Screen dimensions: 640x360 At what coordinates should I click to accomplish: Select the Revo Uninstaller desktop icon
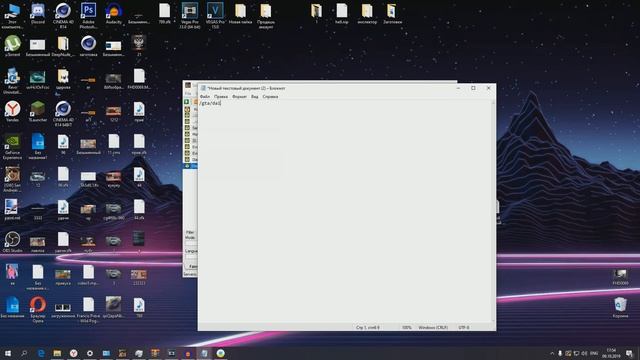click(12, 81)
